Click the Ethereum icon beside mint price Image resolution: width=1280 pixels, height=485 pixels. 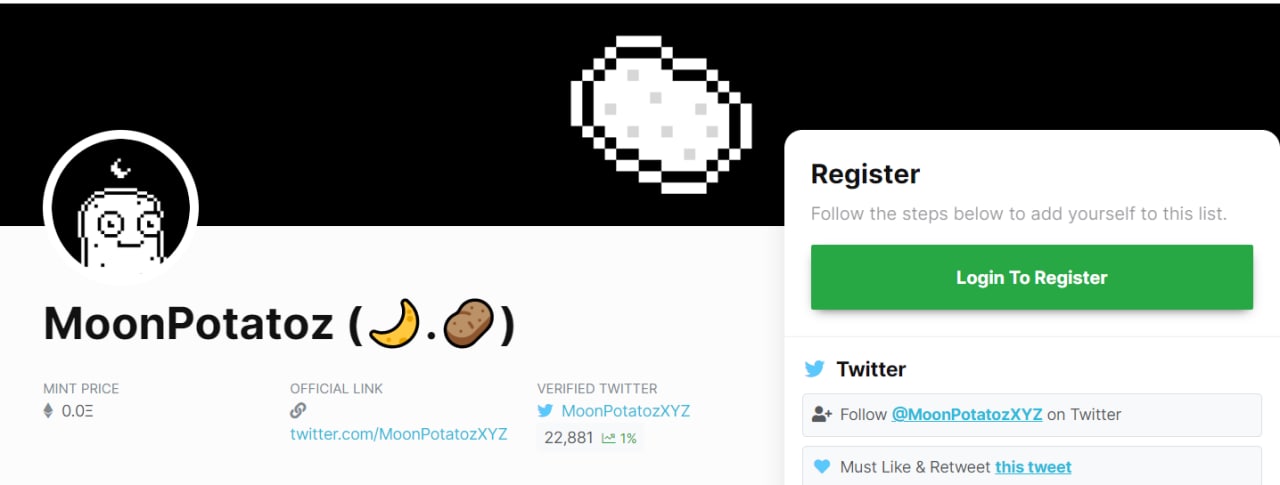coord(48,410)
